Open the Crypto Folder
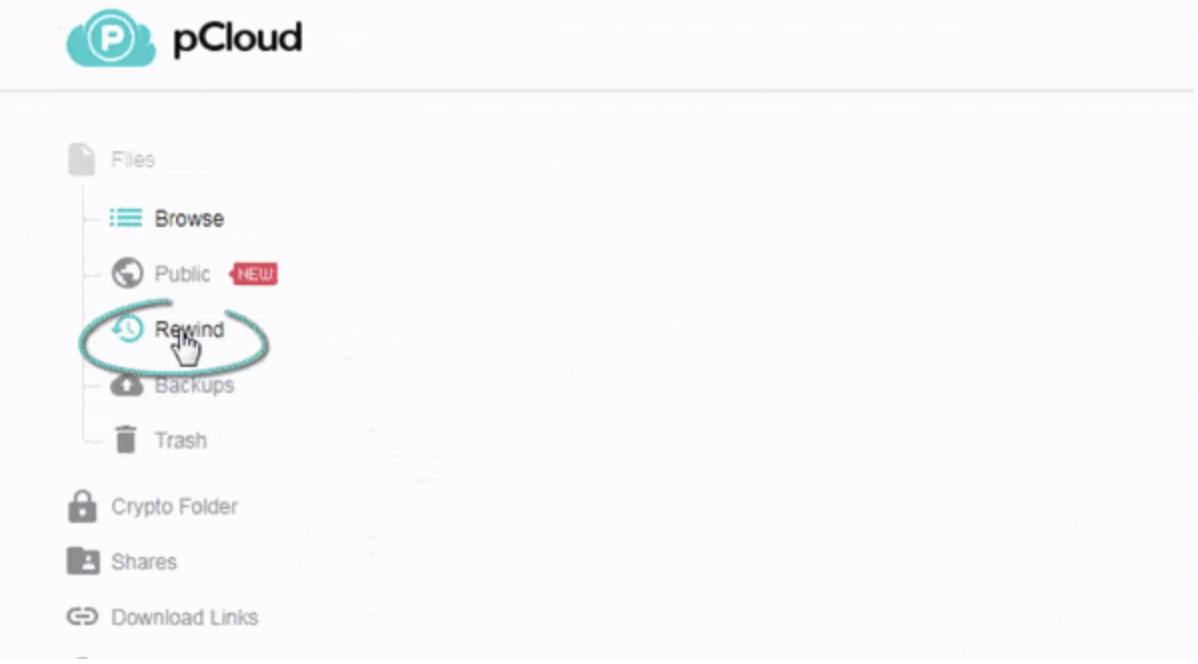This screenshot has width=1198, height=664. tap(175, 506)
